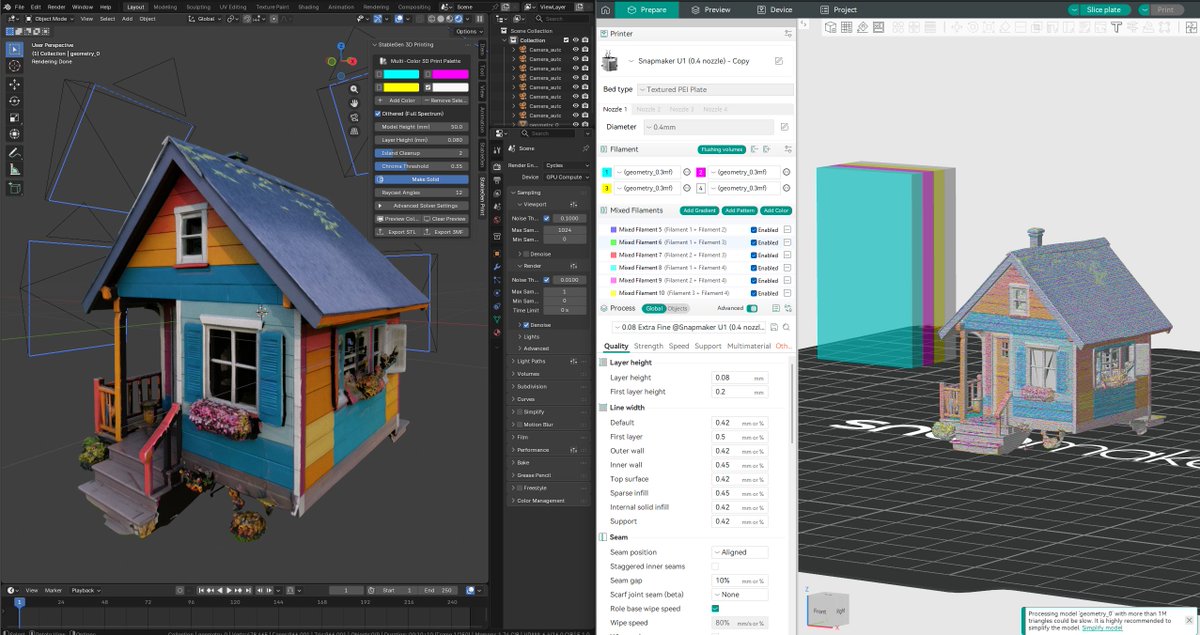The image size is (1200, 635).
Task: Click the Layer height input field
Action: 740,378
